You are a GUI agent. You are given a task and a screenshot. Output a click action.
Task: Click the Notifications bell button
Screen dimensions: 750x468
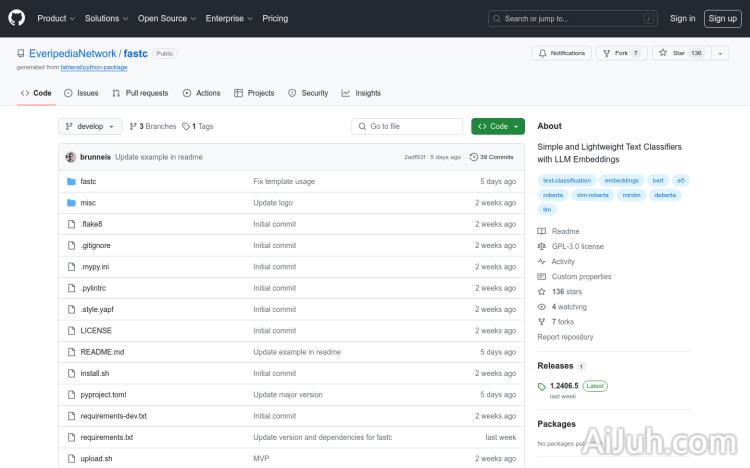click(x=562, y=53)
